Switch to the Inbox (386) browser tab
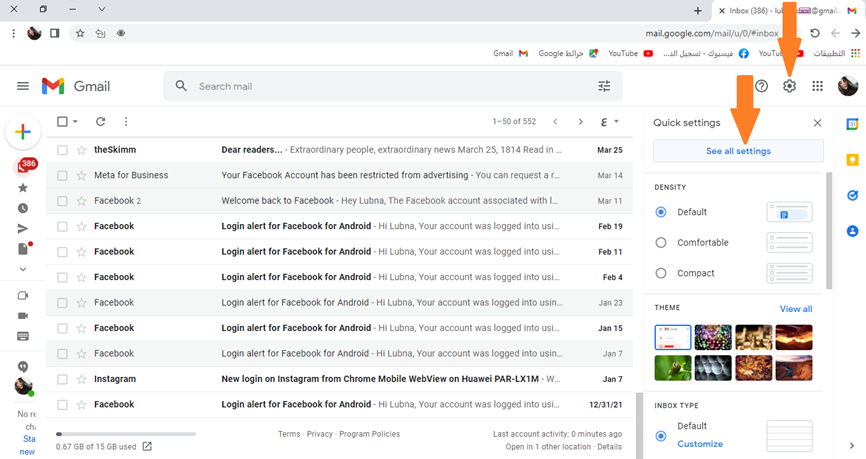The image size is (866, 459). [x=787, y=10]
